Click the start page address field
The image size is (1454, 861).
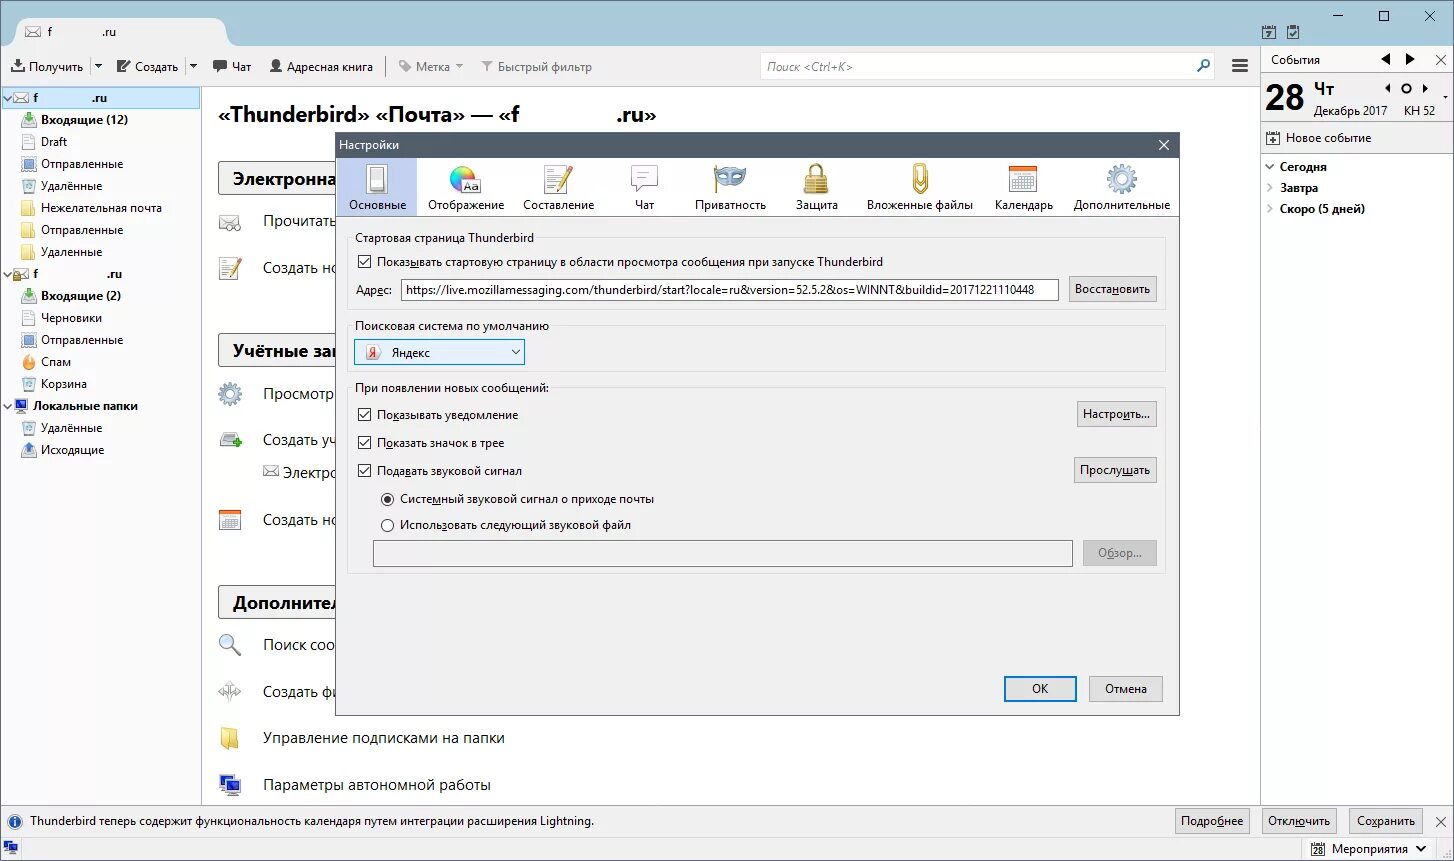pyautogui.click(x=730, y=290)
